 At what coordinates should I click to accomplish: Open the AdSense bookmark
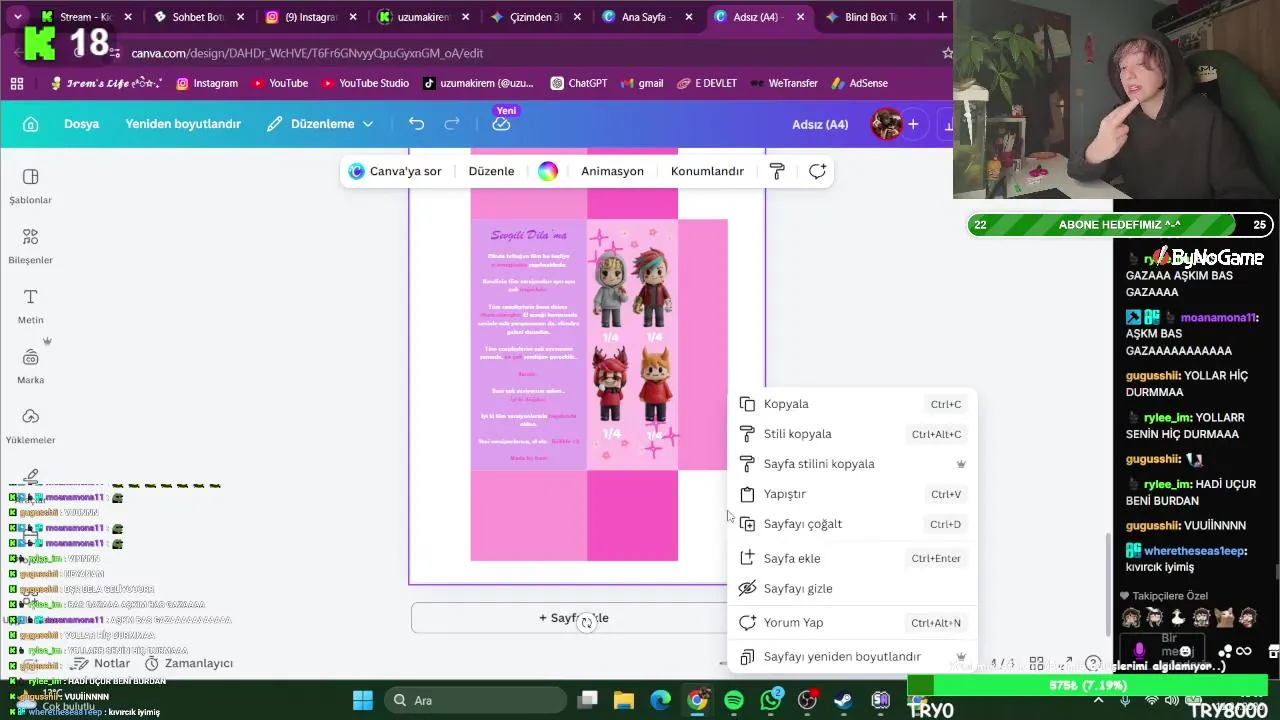coord(859,83)
